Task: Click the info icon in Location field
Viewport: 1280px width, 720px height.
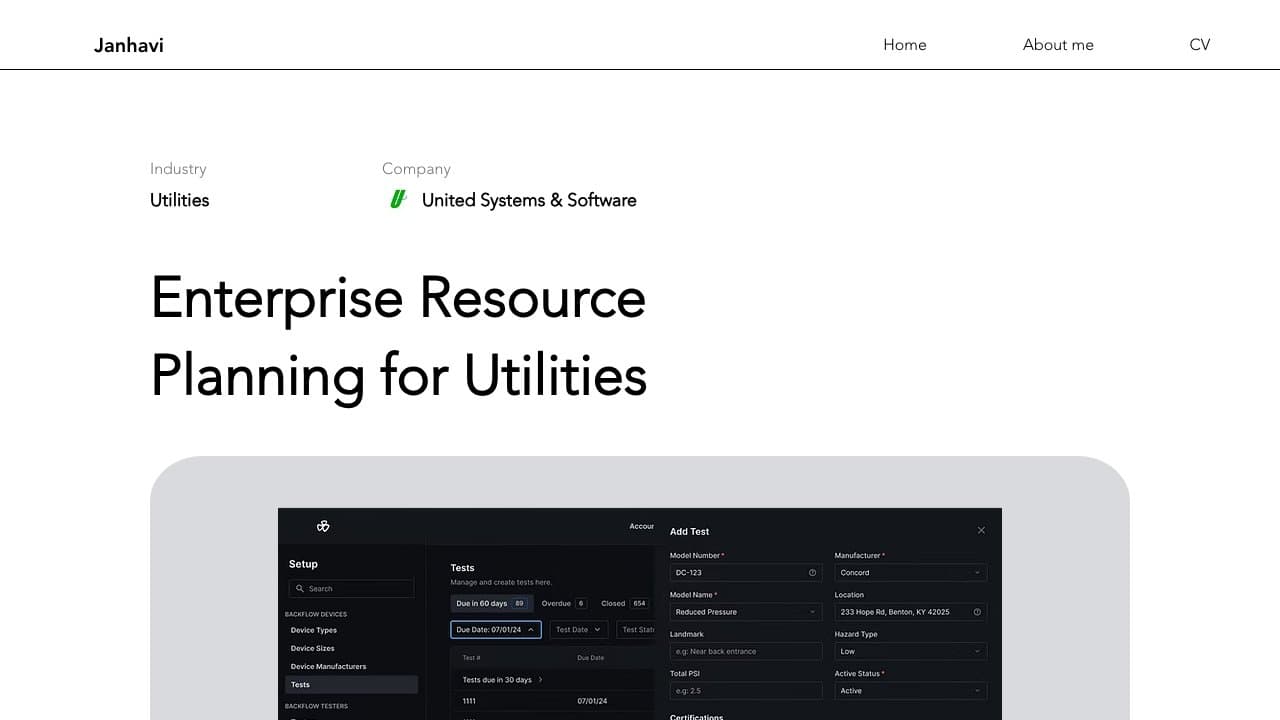Action: point(977,612)
